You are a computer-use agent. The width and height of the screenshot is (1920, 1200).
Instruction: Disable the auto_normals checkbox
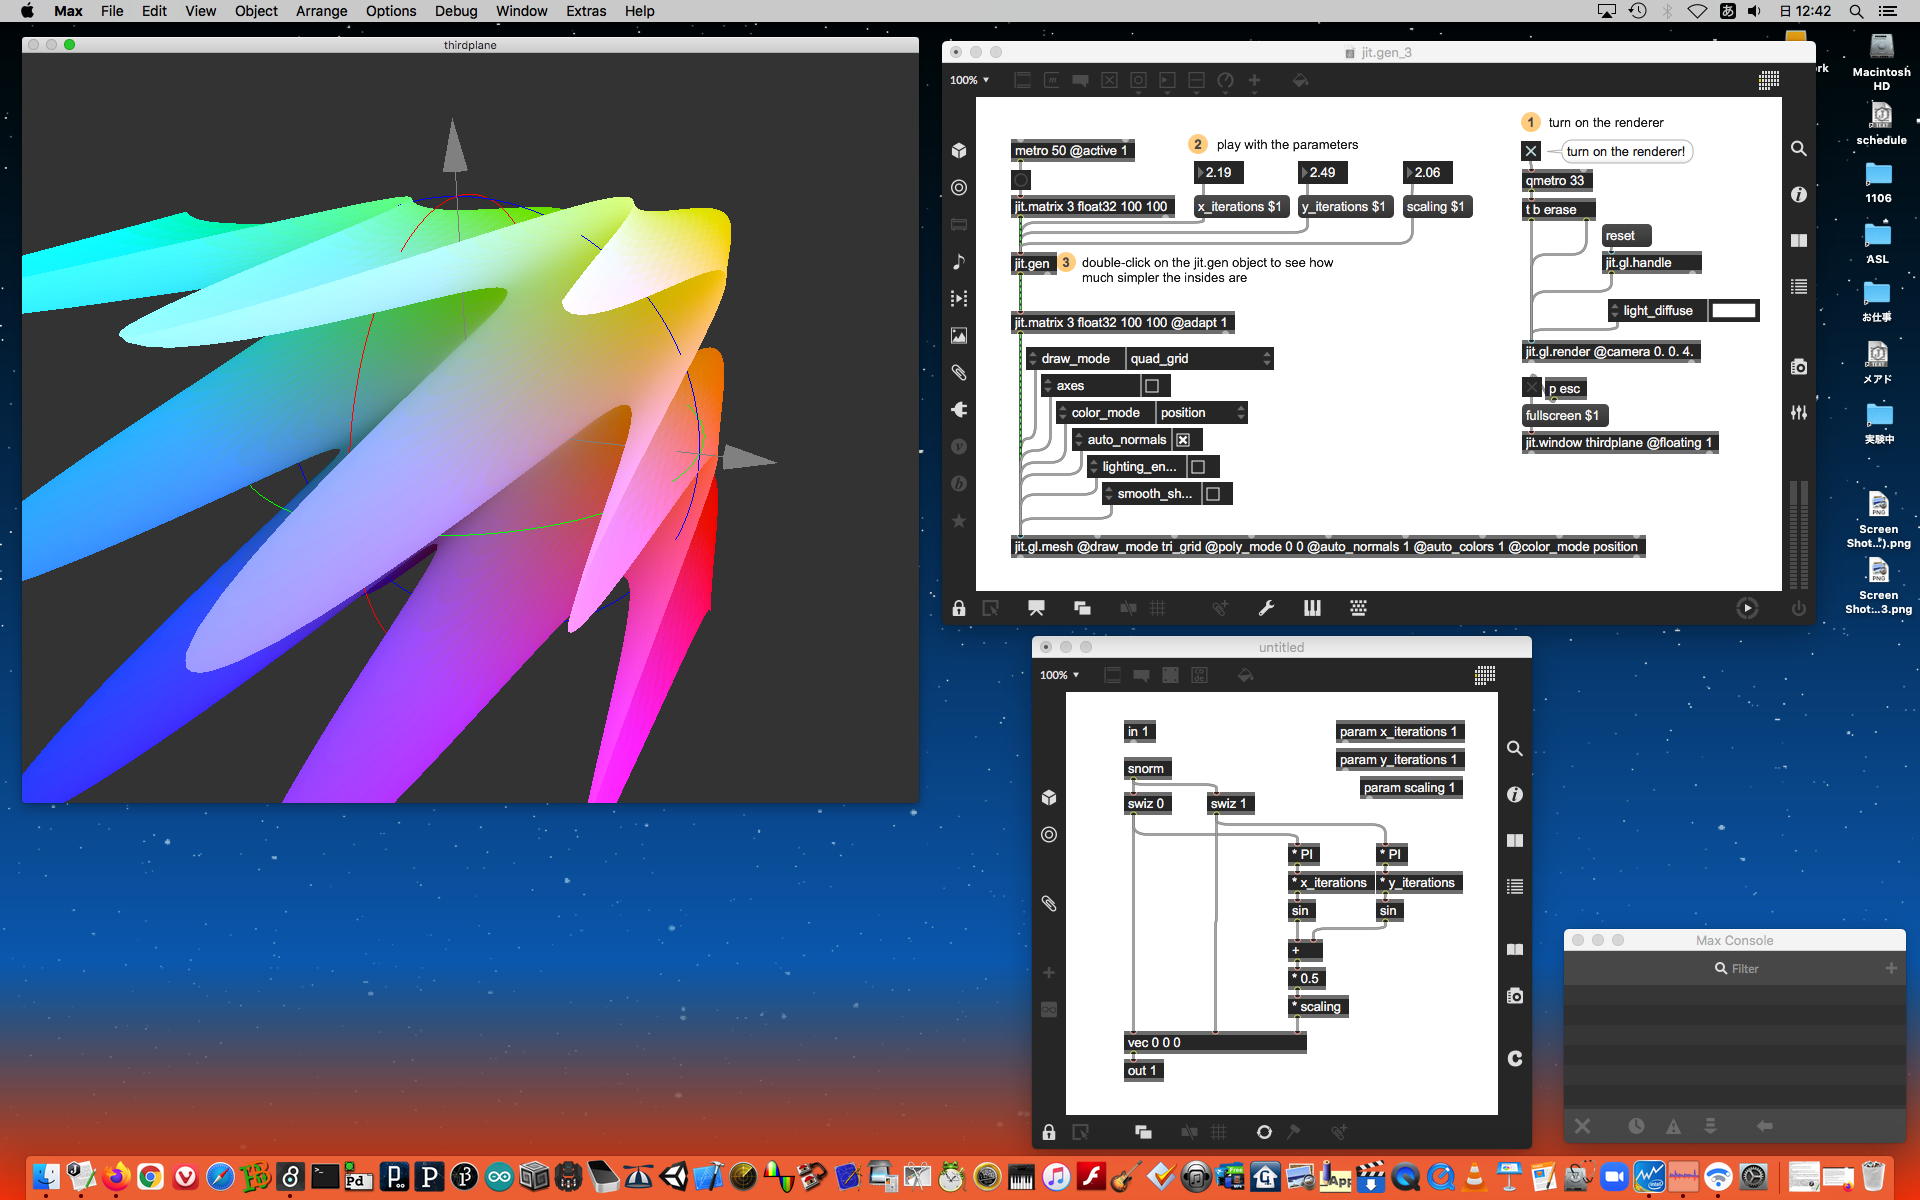[1183, 440]
